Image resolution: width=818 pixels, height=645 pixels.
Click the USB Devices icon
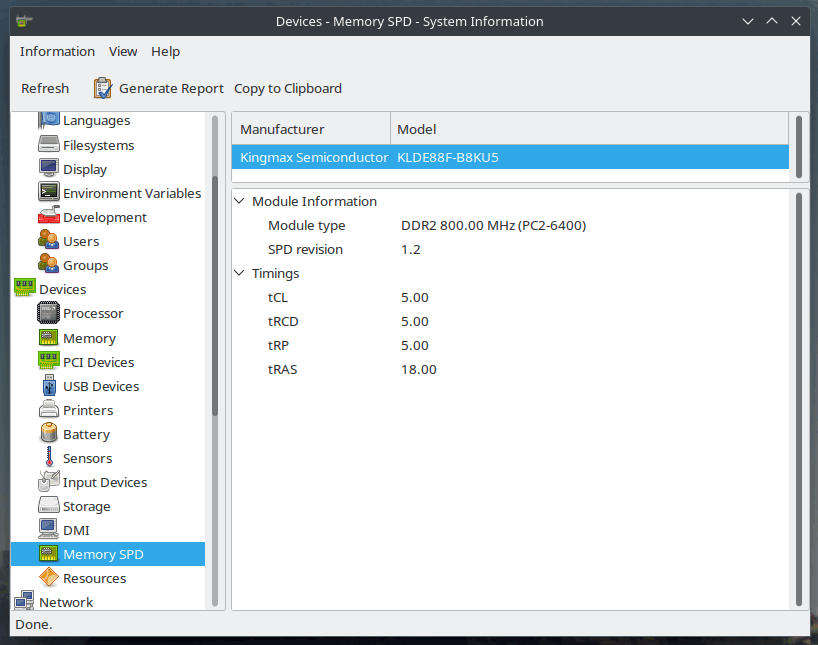pyautogui.click(x=48, y=386)
